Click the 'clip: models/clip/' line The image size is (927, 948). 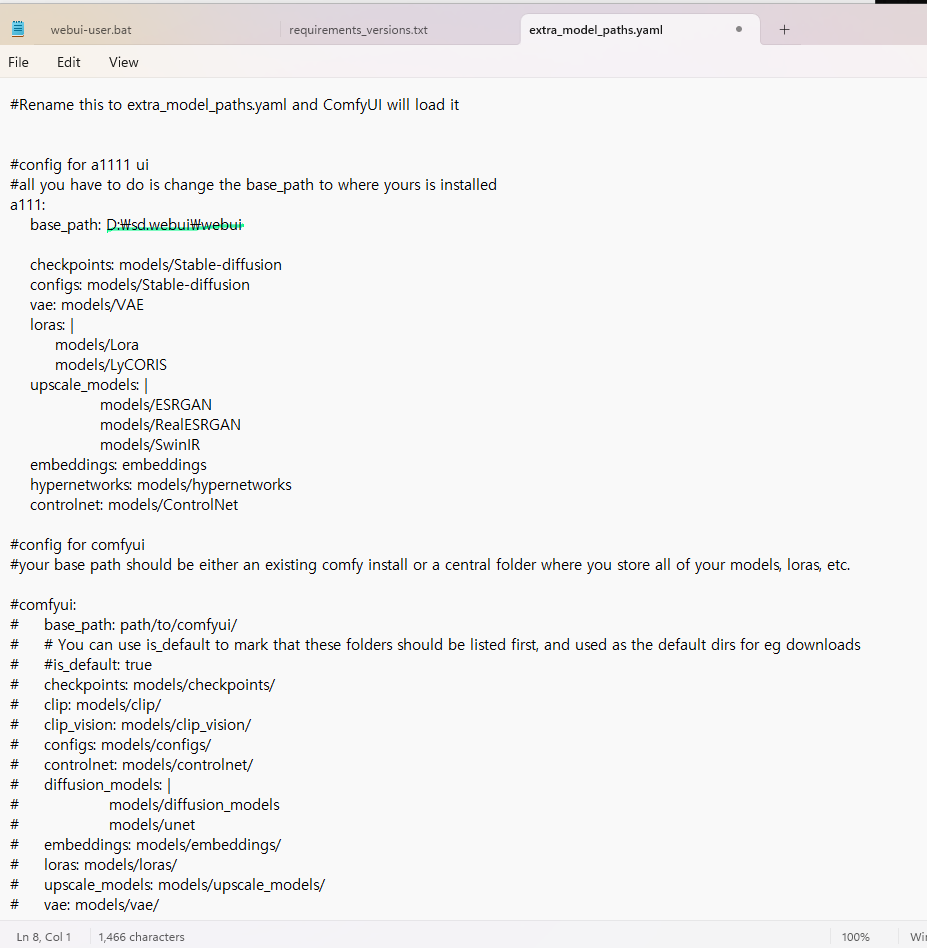(x=102, y=704)
